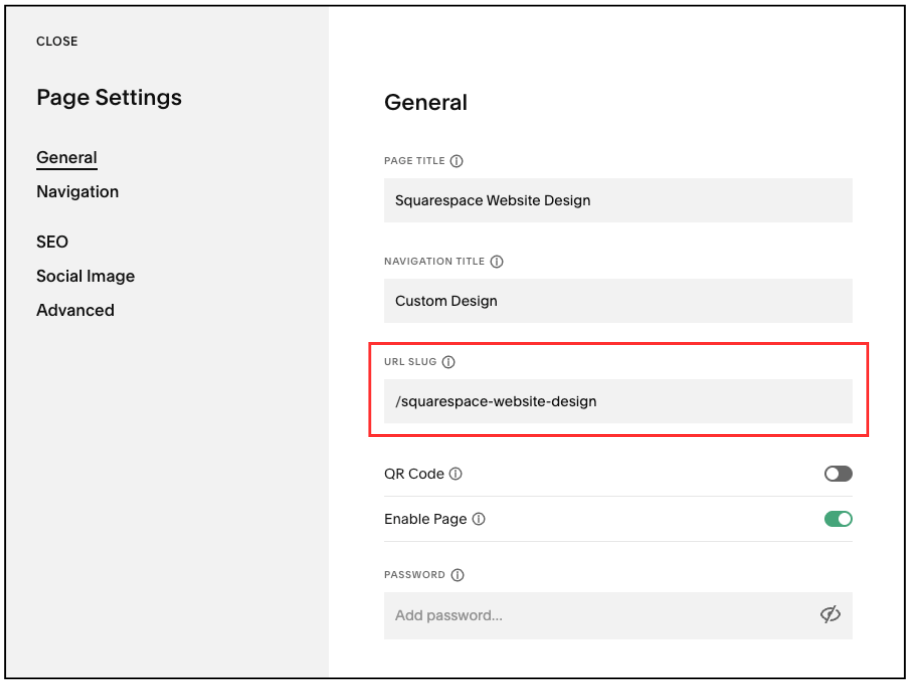Click the Enable Page info icon

click(x=478, y=519)
